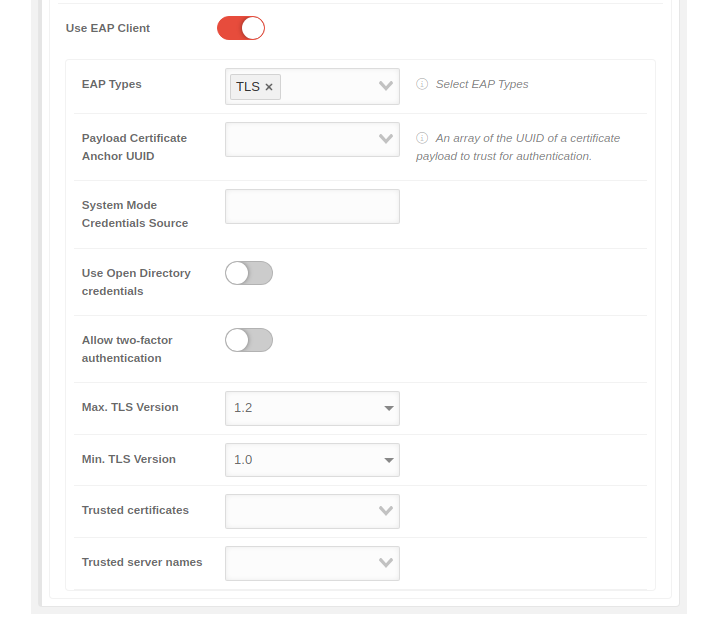Focus the System Mode Credentials Source field

tap(312, 206)
